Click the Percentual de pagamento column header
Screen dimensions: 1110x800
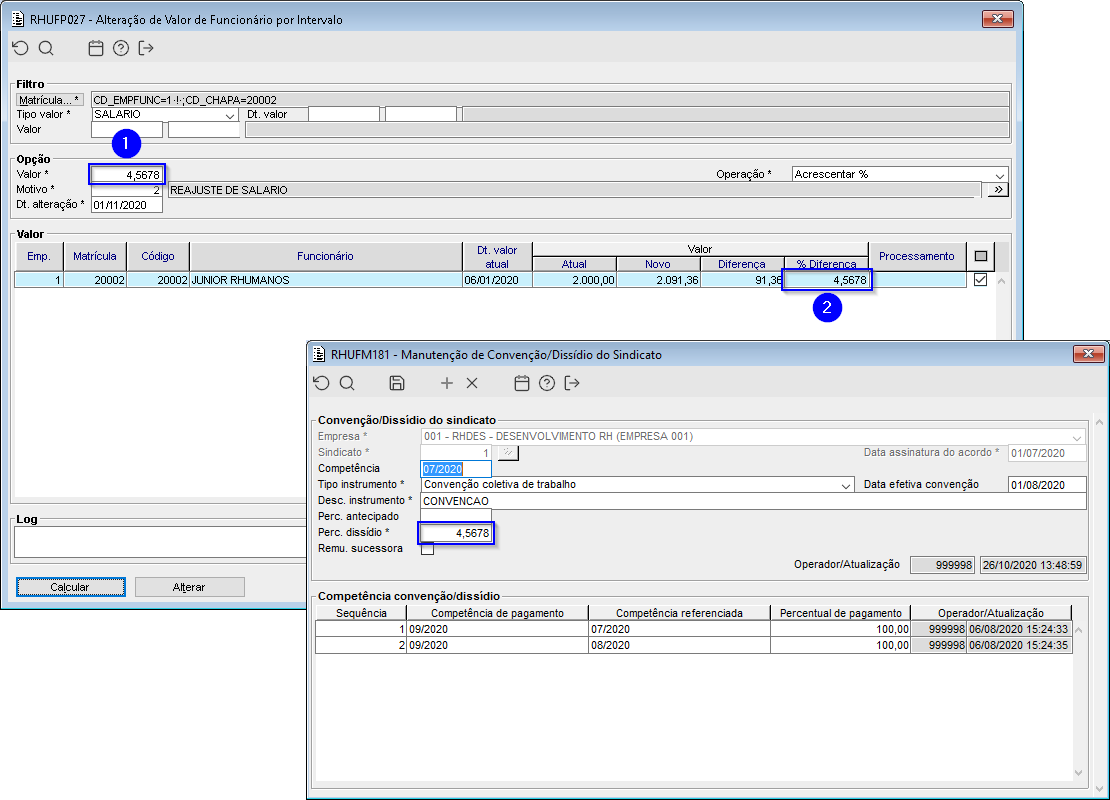pyautogui.click(x=840, y=613)
